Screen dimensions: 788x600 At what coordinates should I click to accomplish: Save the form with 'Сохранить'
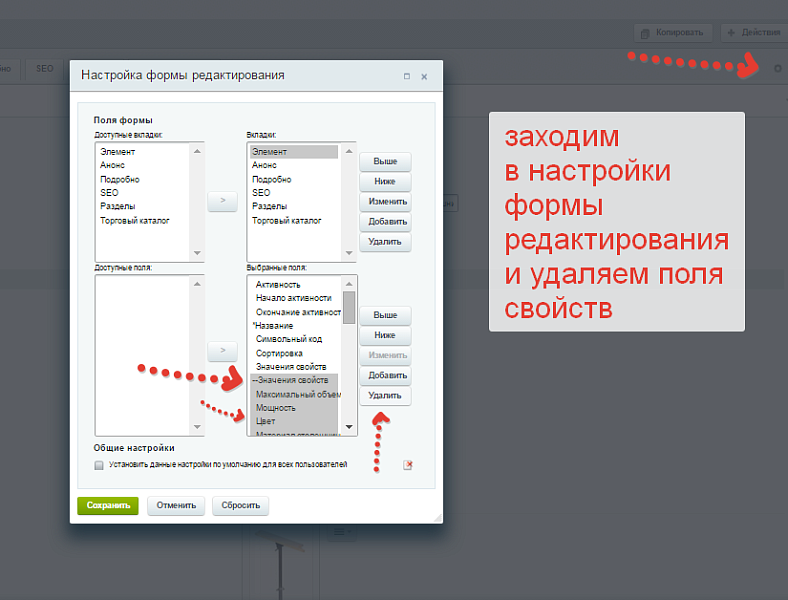[108, 505]
